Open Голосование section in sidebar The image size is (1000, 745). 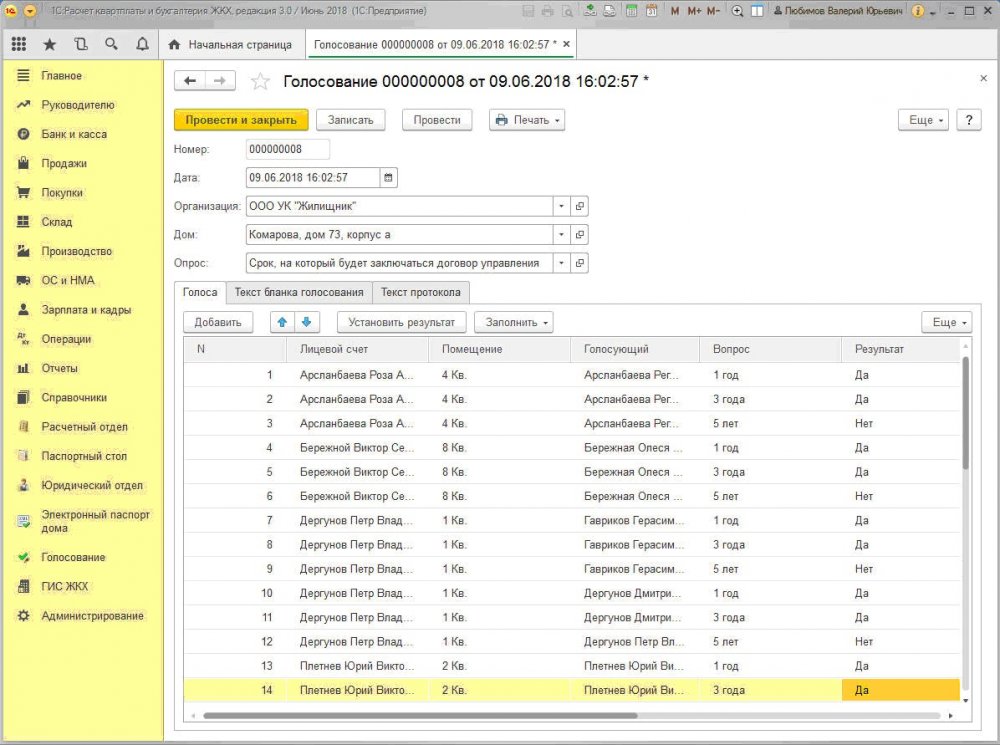tap(73, 557)
